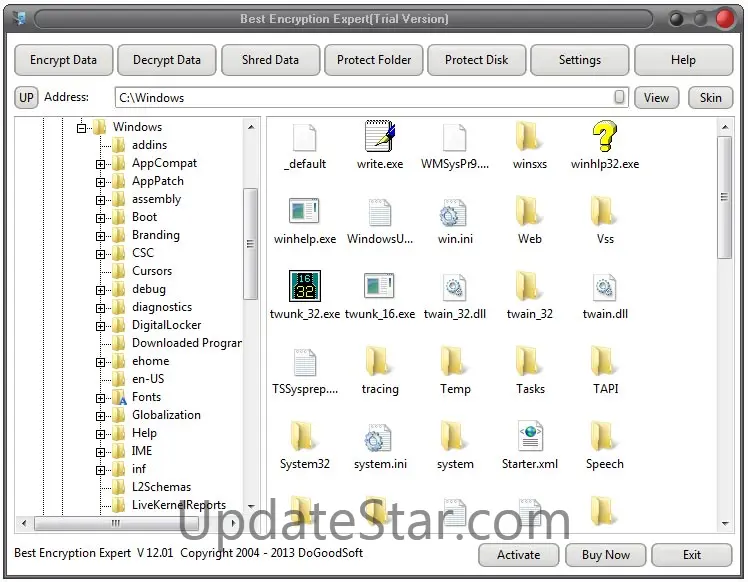Expand the Boot tree node
Viewport: 748px width, 582px height.
[100, 218]
